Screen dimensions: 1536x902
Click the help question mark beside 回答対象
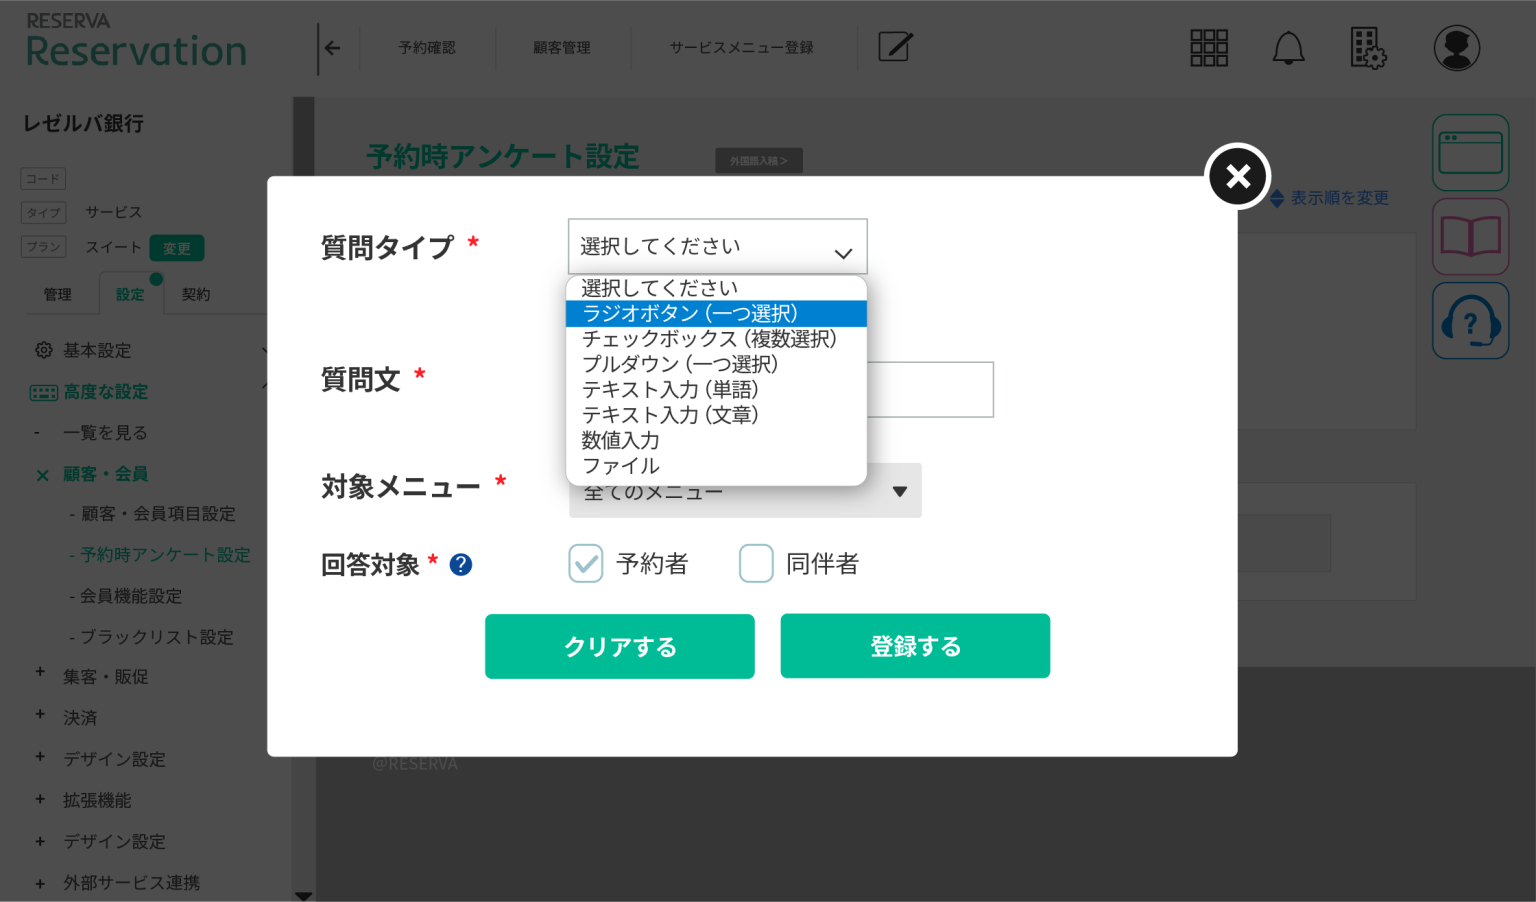pos(461,565)
